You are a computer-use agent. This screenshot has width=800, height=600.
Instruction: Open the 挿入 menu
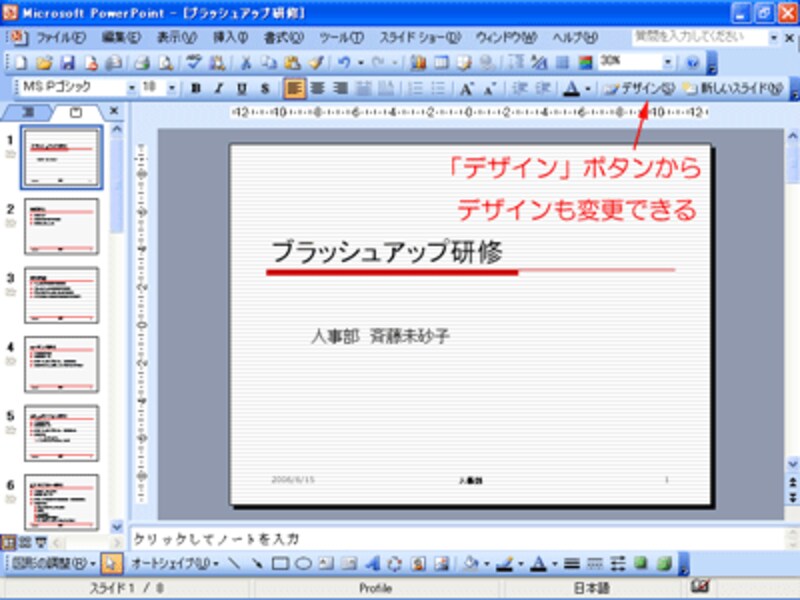231,37
